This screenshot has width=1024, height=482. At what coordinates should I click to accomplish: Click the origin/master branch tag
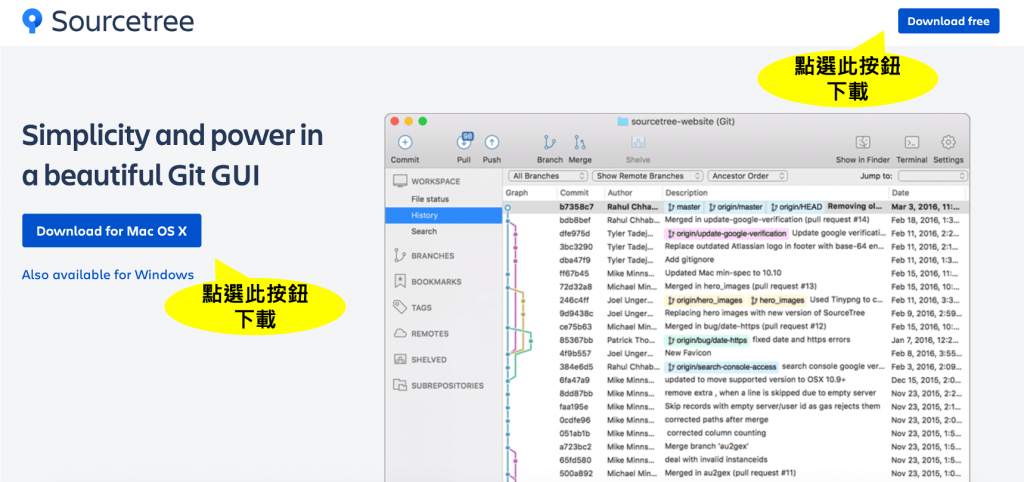735,206
